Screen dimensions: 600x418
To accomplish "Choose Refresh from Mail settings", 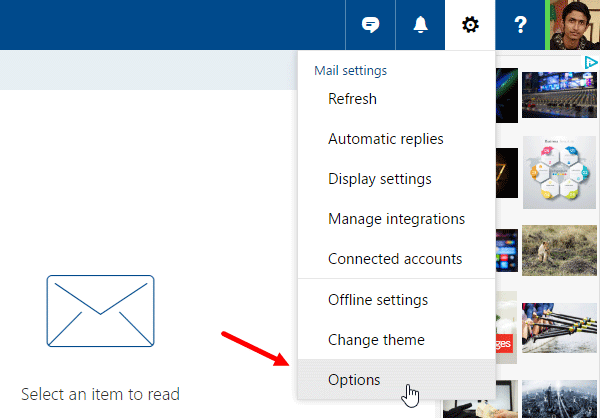I will (396, 99).
